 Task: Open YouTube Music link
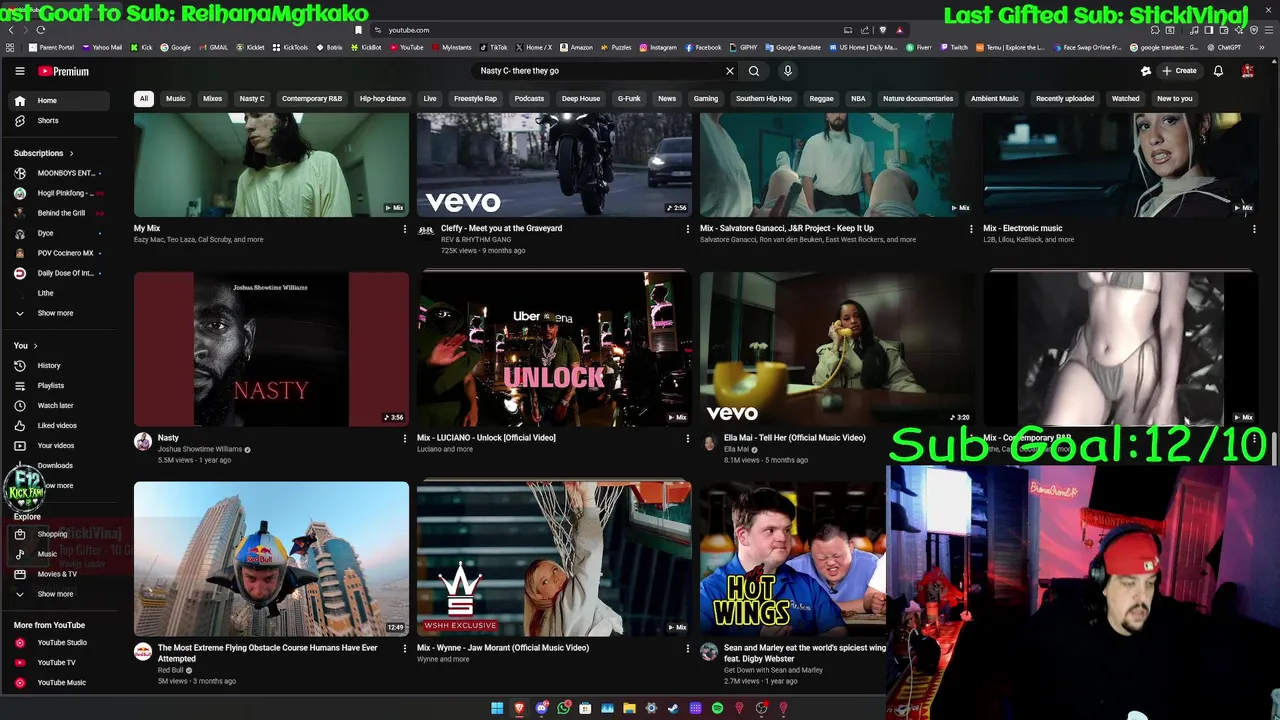point(60,682)
